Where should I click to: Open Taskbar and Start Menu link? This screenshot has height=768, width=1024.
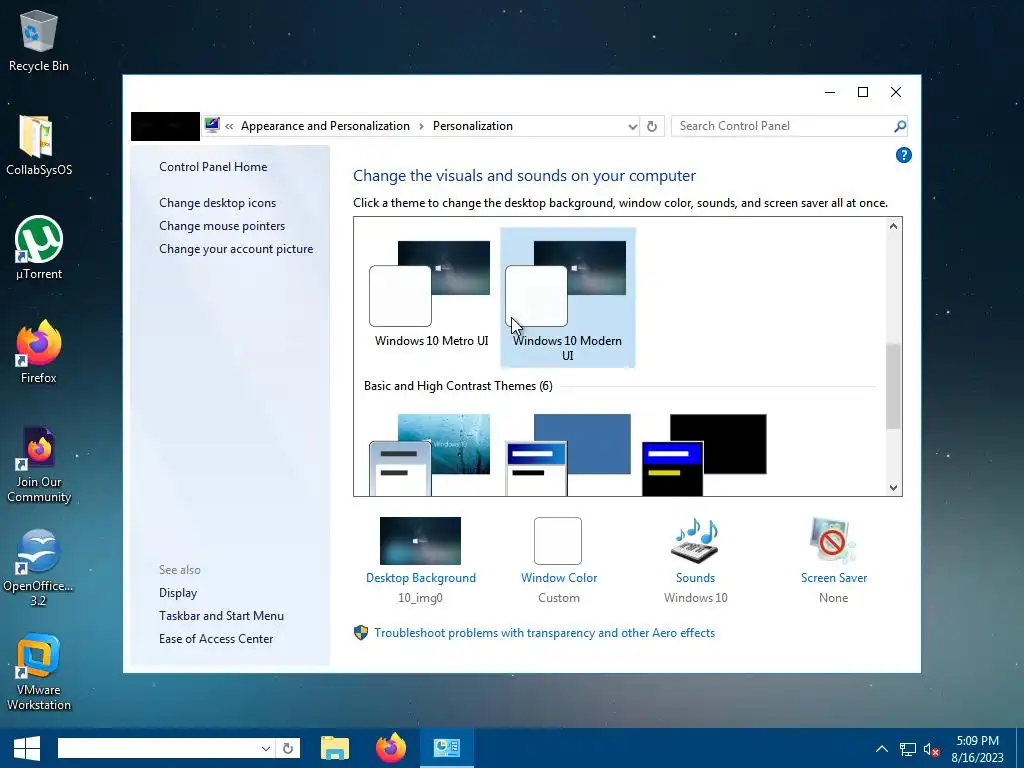pos(221,616)
